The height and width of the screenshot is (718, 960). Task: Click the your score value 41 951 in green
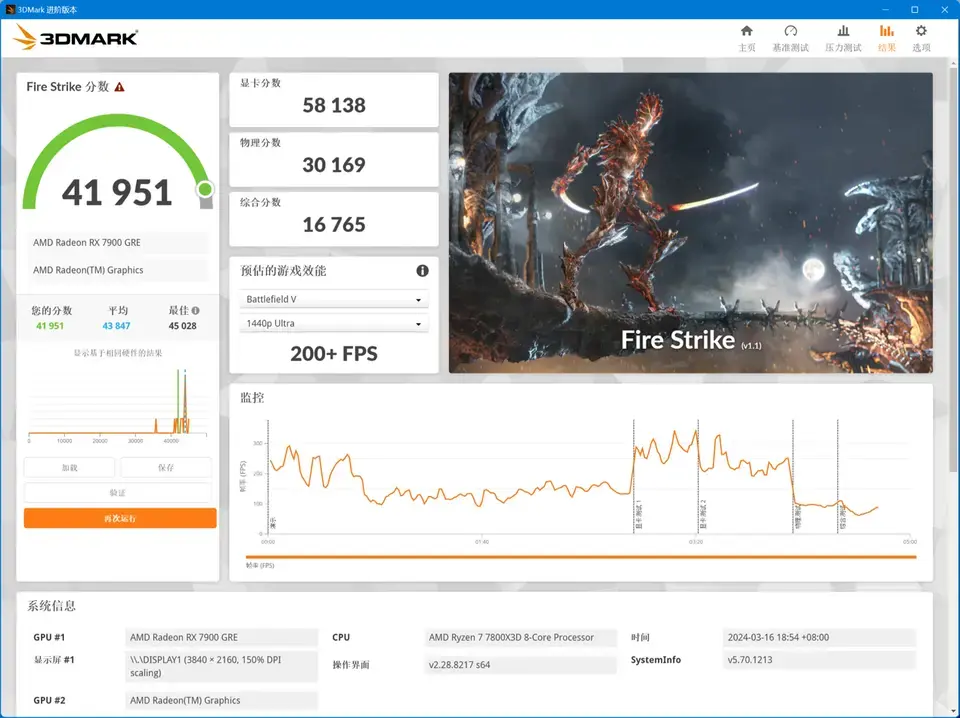click(x=50, y=326)
